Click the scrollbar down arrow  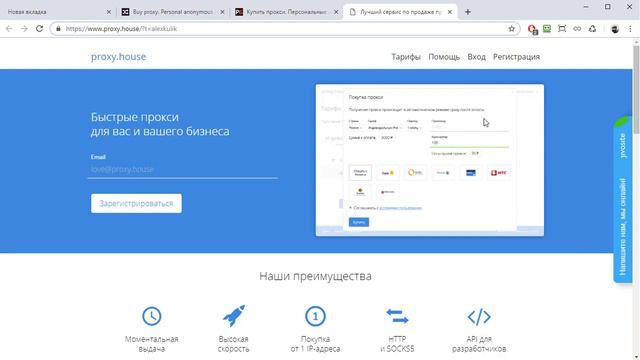click(x=636, y=356)
